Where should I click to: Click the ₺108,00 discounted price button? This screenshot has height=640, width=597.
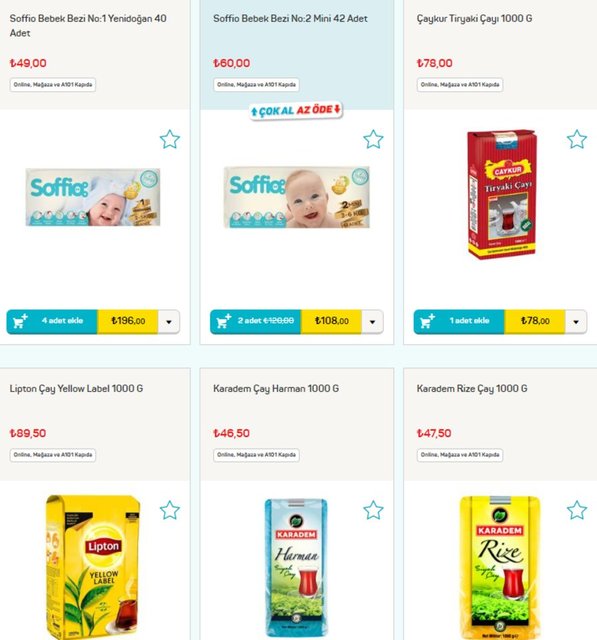click(x=331, y=321)
